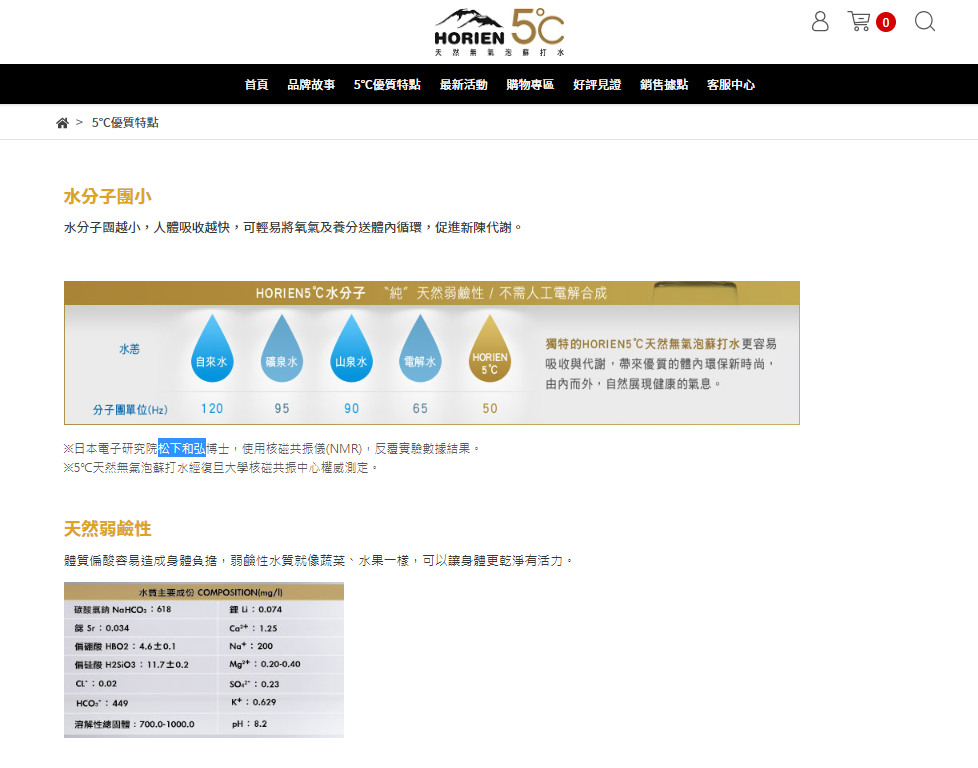Click the 礦泉水 water drop
The width and height of the screenshot is (978, 768).
click(282, 348)
